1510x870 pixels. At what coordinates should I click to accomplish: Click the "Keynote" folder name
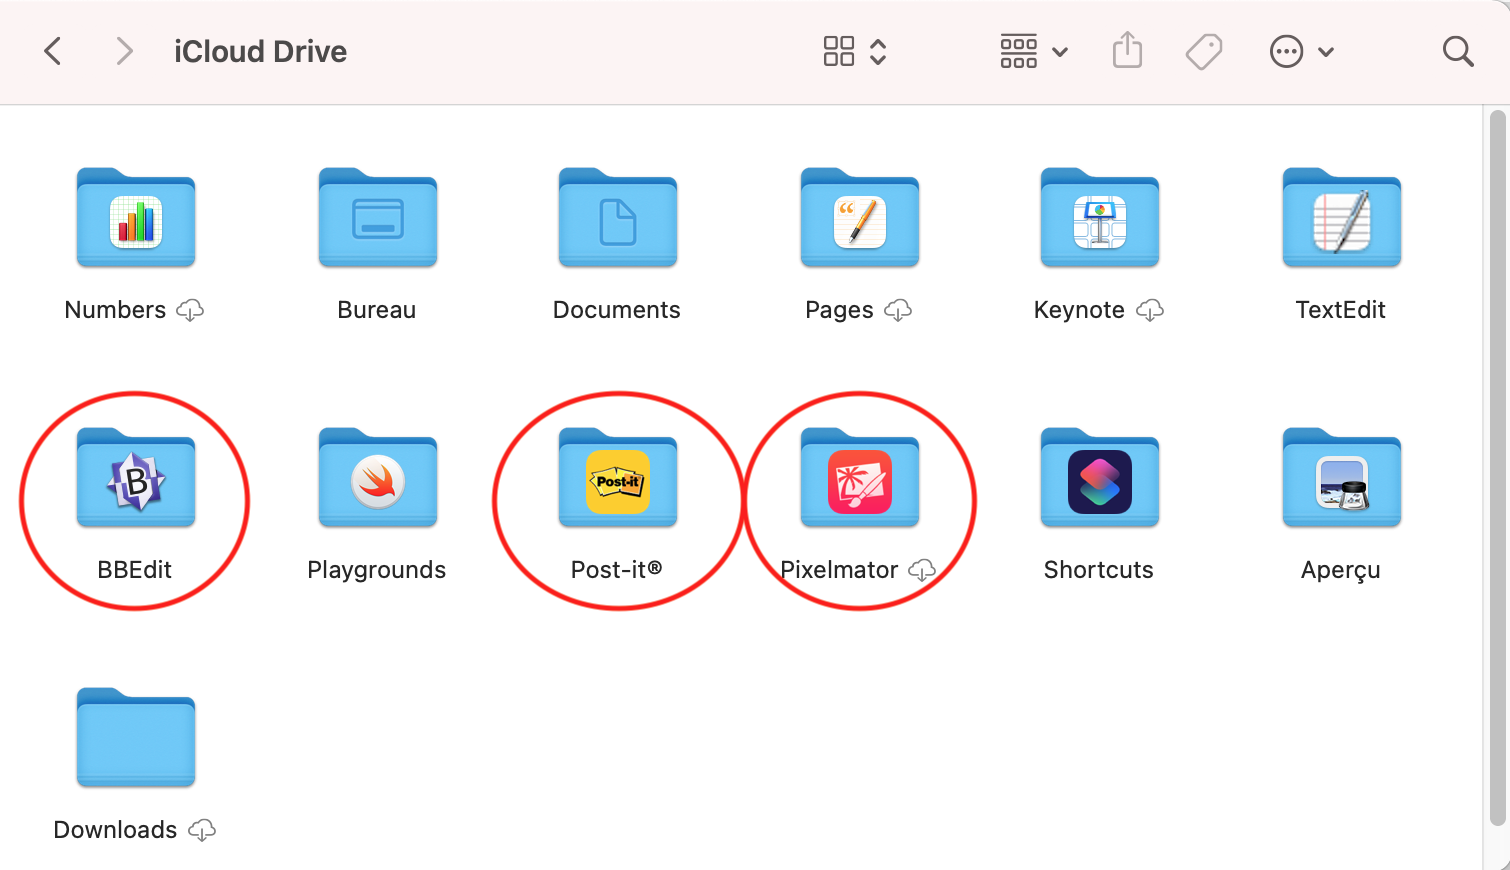pyautogui.click(x=1079, y=311)
